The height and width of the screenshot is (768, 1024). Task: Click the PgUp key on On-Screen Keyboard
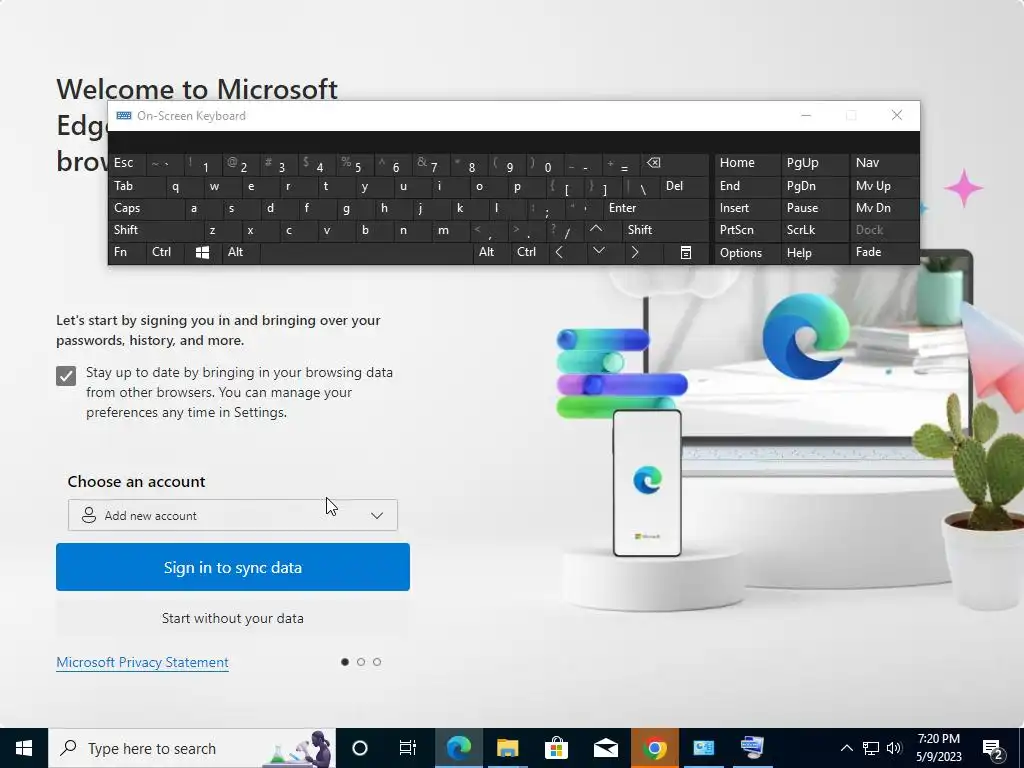click(x=814, y=163)
